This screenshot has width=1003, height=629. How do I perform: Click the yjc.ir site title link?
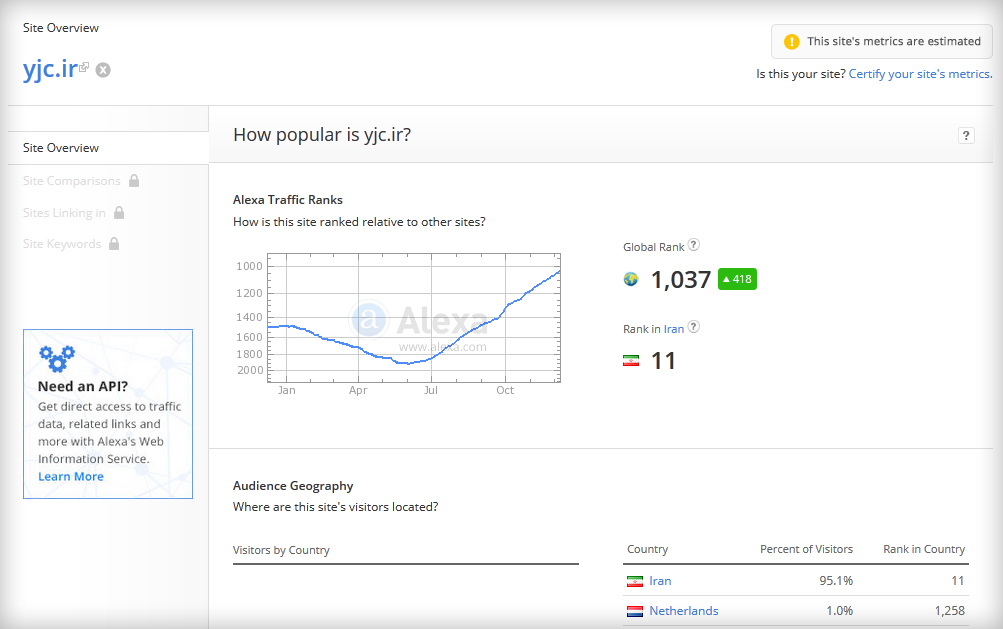tap(50, 68)
